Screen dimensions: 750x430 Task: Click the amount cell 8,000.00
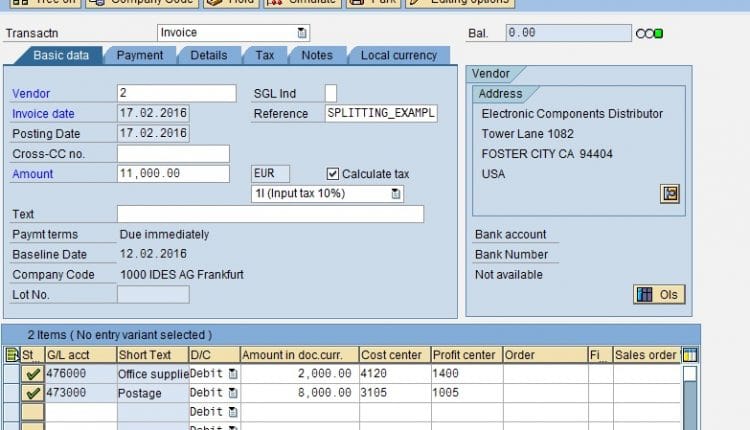point(299,393)
